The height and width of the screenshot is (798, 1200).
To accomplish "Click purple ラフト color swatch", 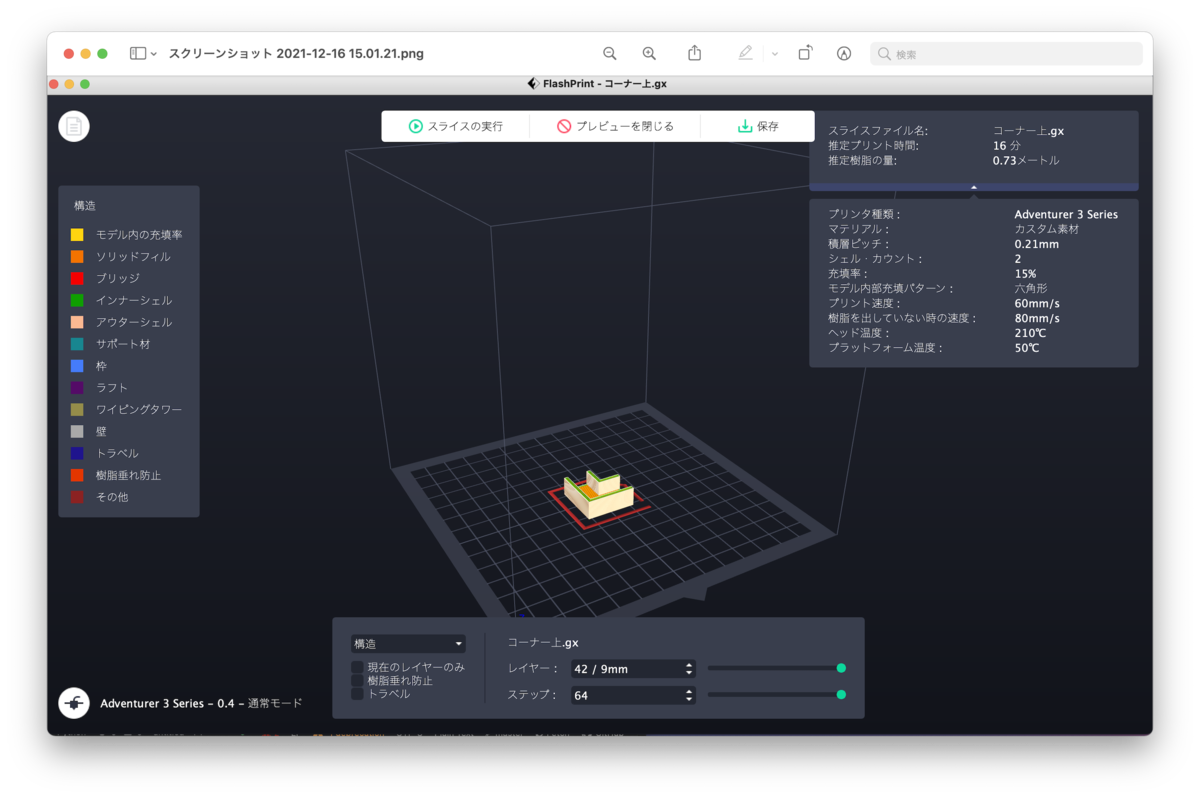I will [77, 387].
